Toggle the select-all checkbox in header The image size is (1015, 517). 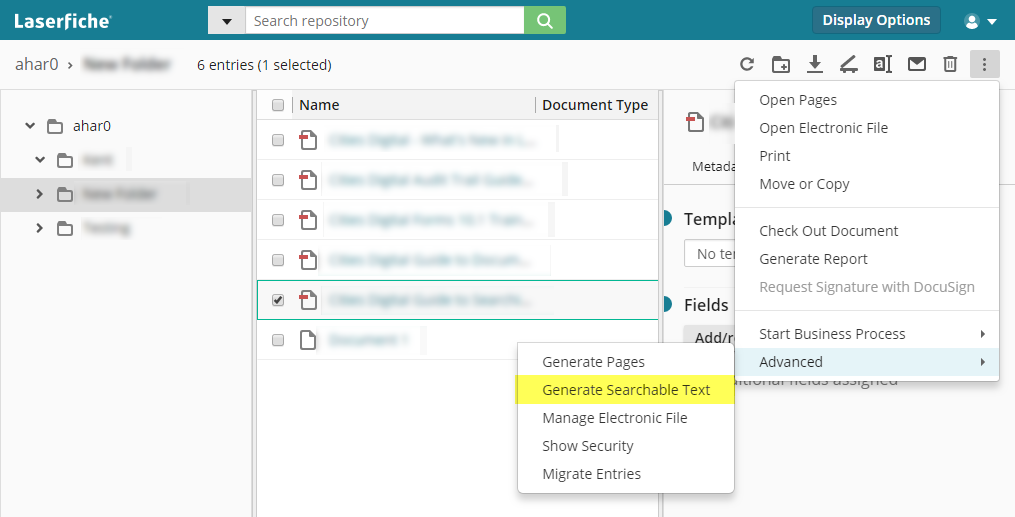coord(278,105)
